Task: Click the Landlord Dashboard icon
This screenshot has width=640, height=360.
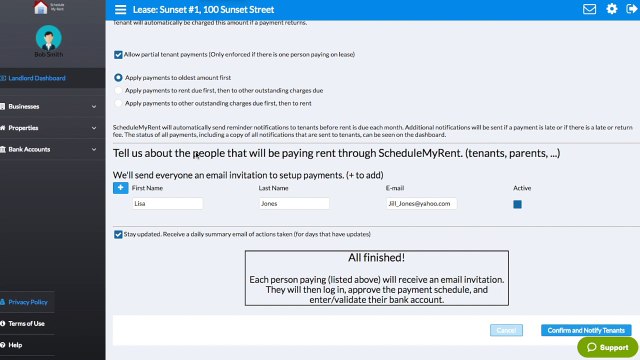Action: tap(3, 78)
